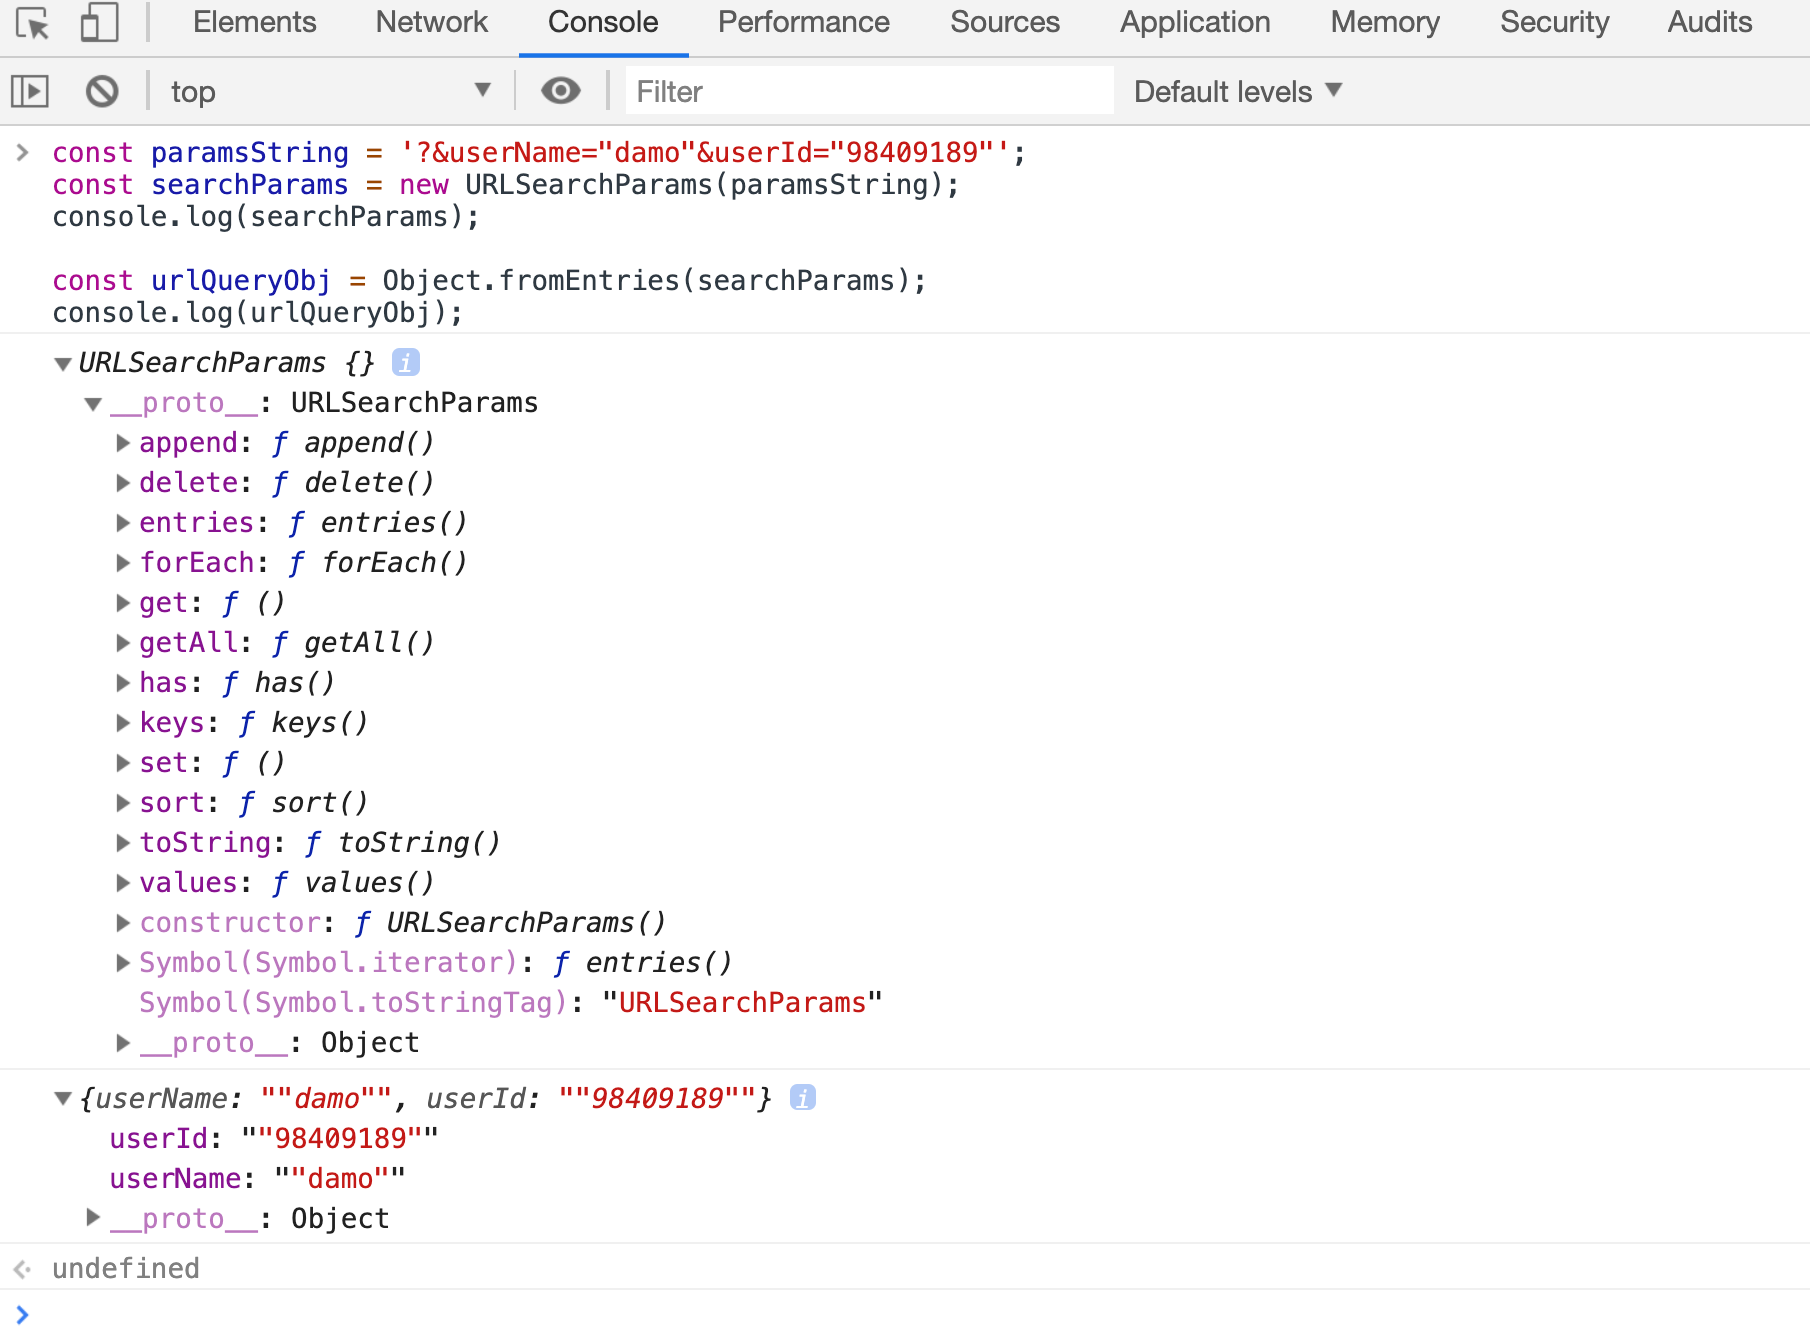Collapse the URLSearchParams {} object
1810x1342 pixels.
[63, 364]
